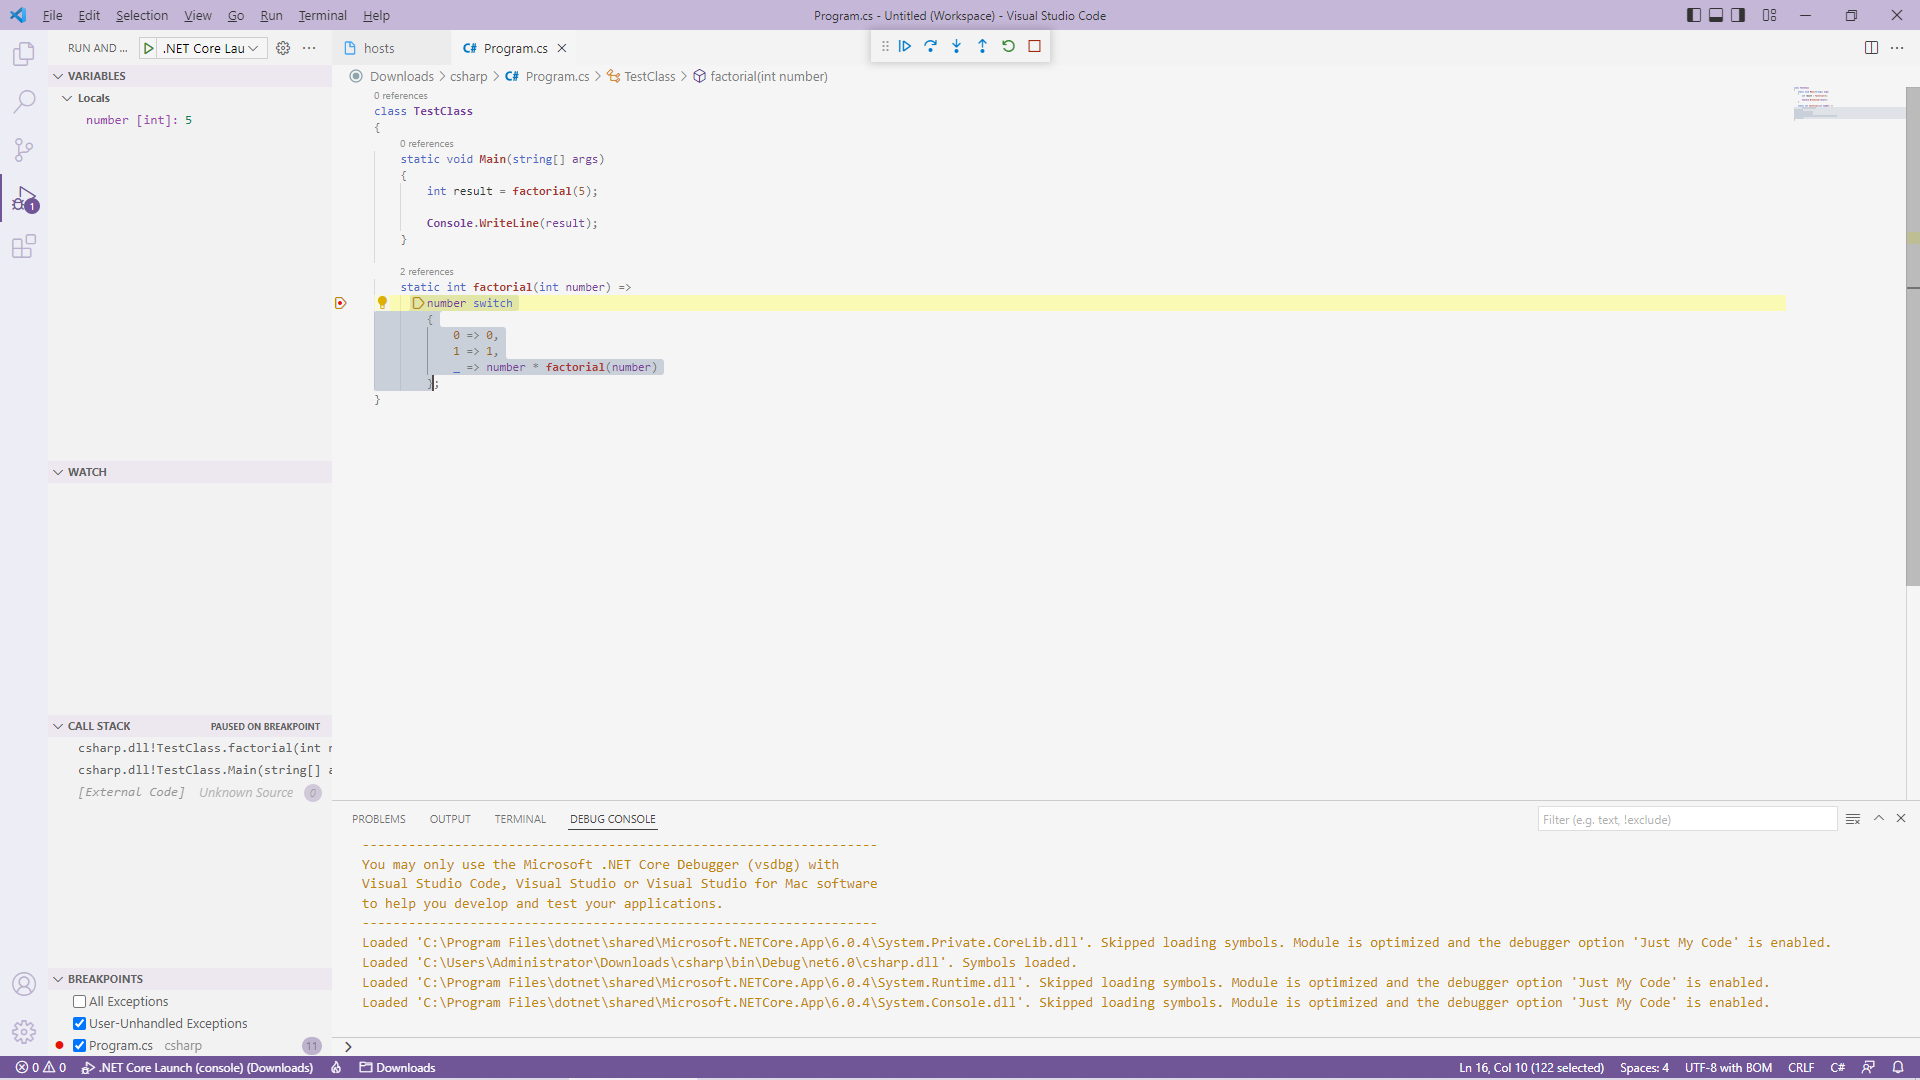Collapse the CALL STACK section

(x=58, y=726)
